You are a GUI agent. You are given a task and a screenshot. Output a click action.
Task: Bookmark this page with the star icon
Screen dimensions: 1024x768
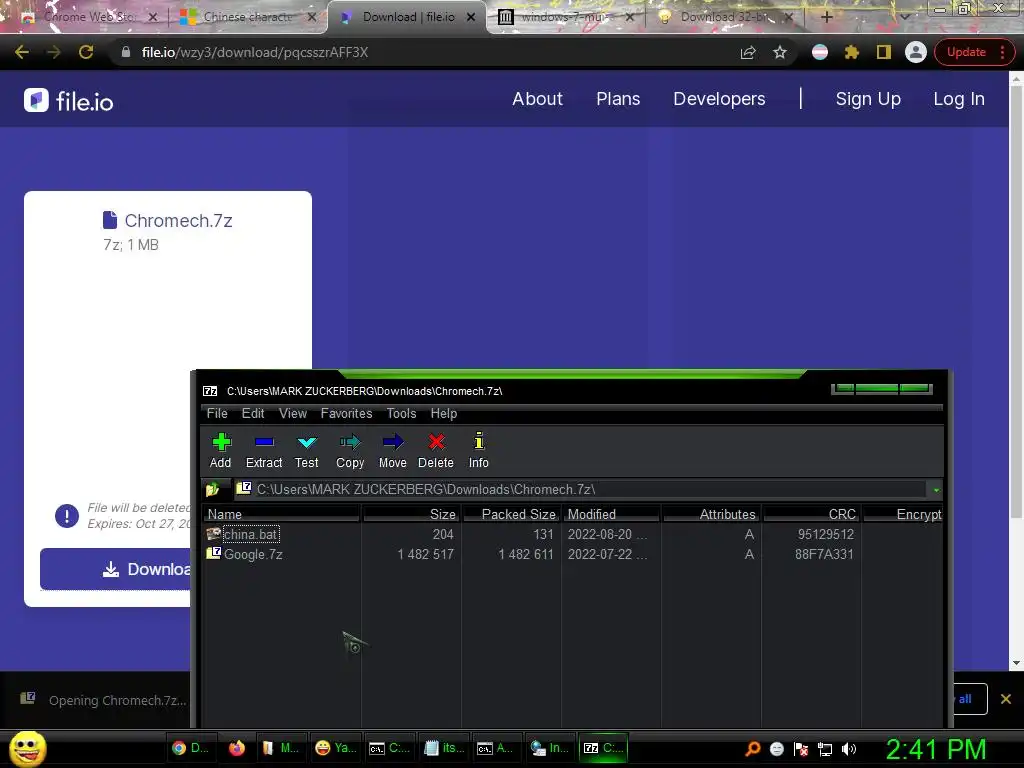(780, 52)
